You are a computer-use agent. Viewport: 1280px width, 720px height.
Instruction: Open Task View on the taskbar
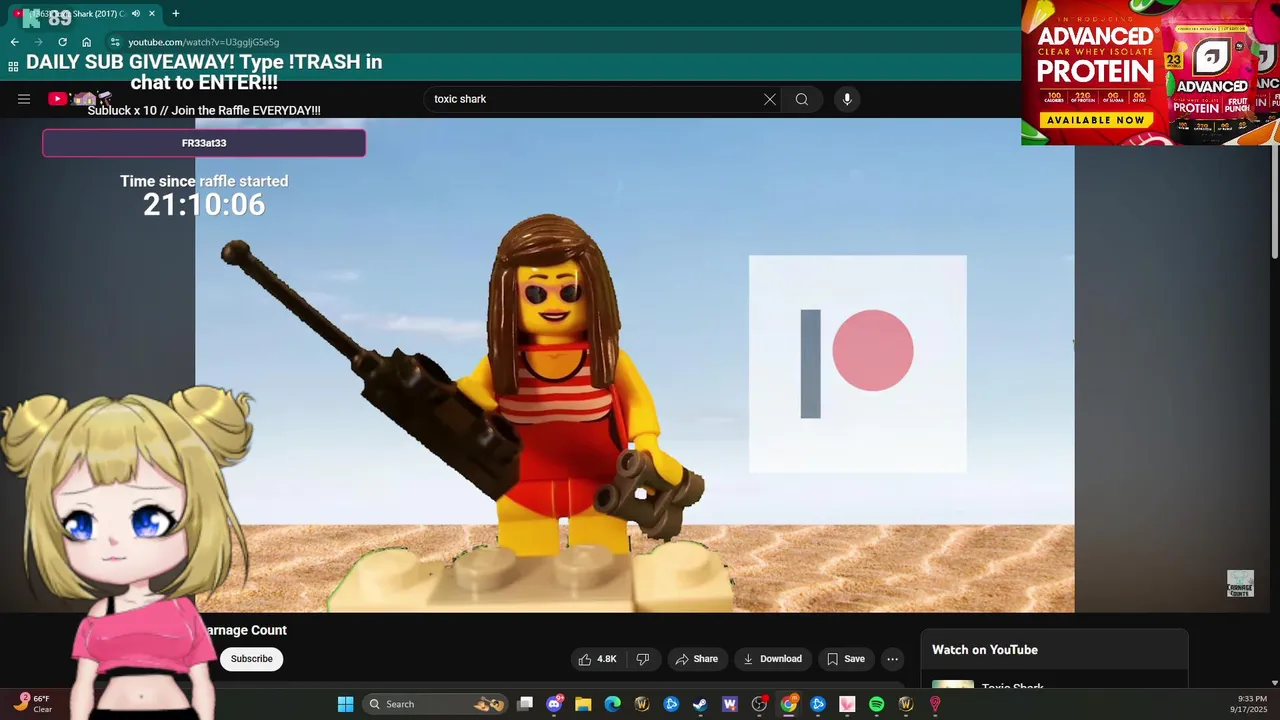point(525,704)
